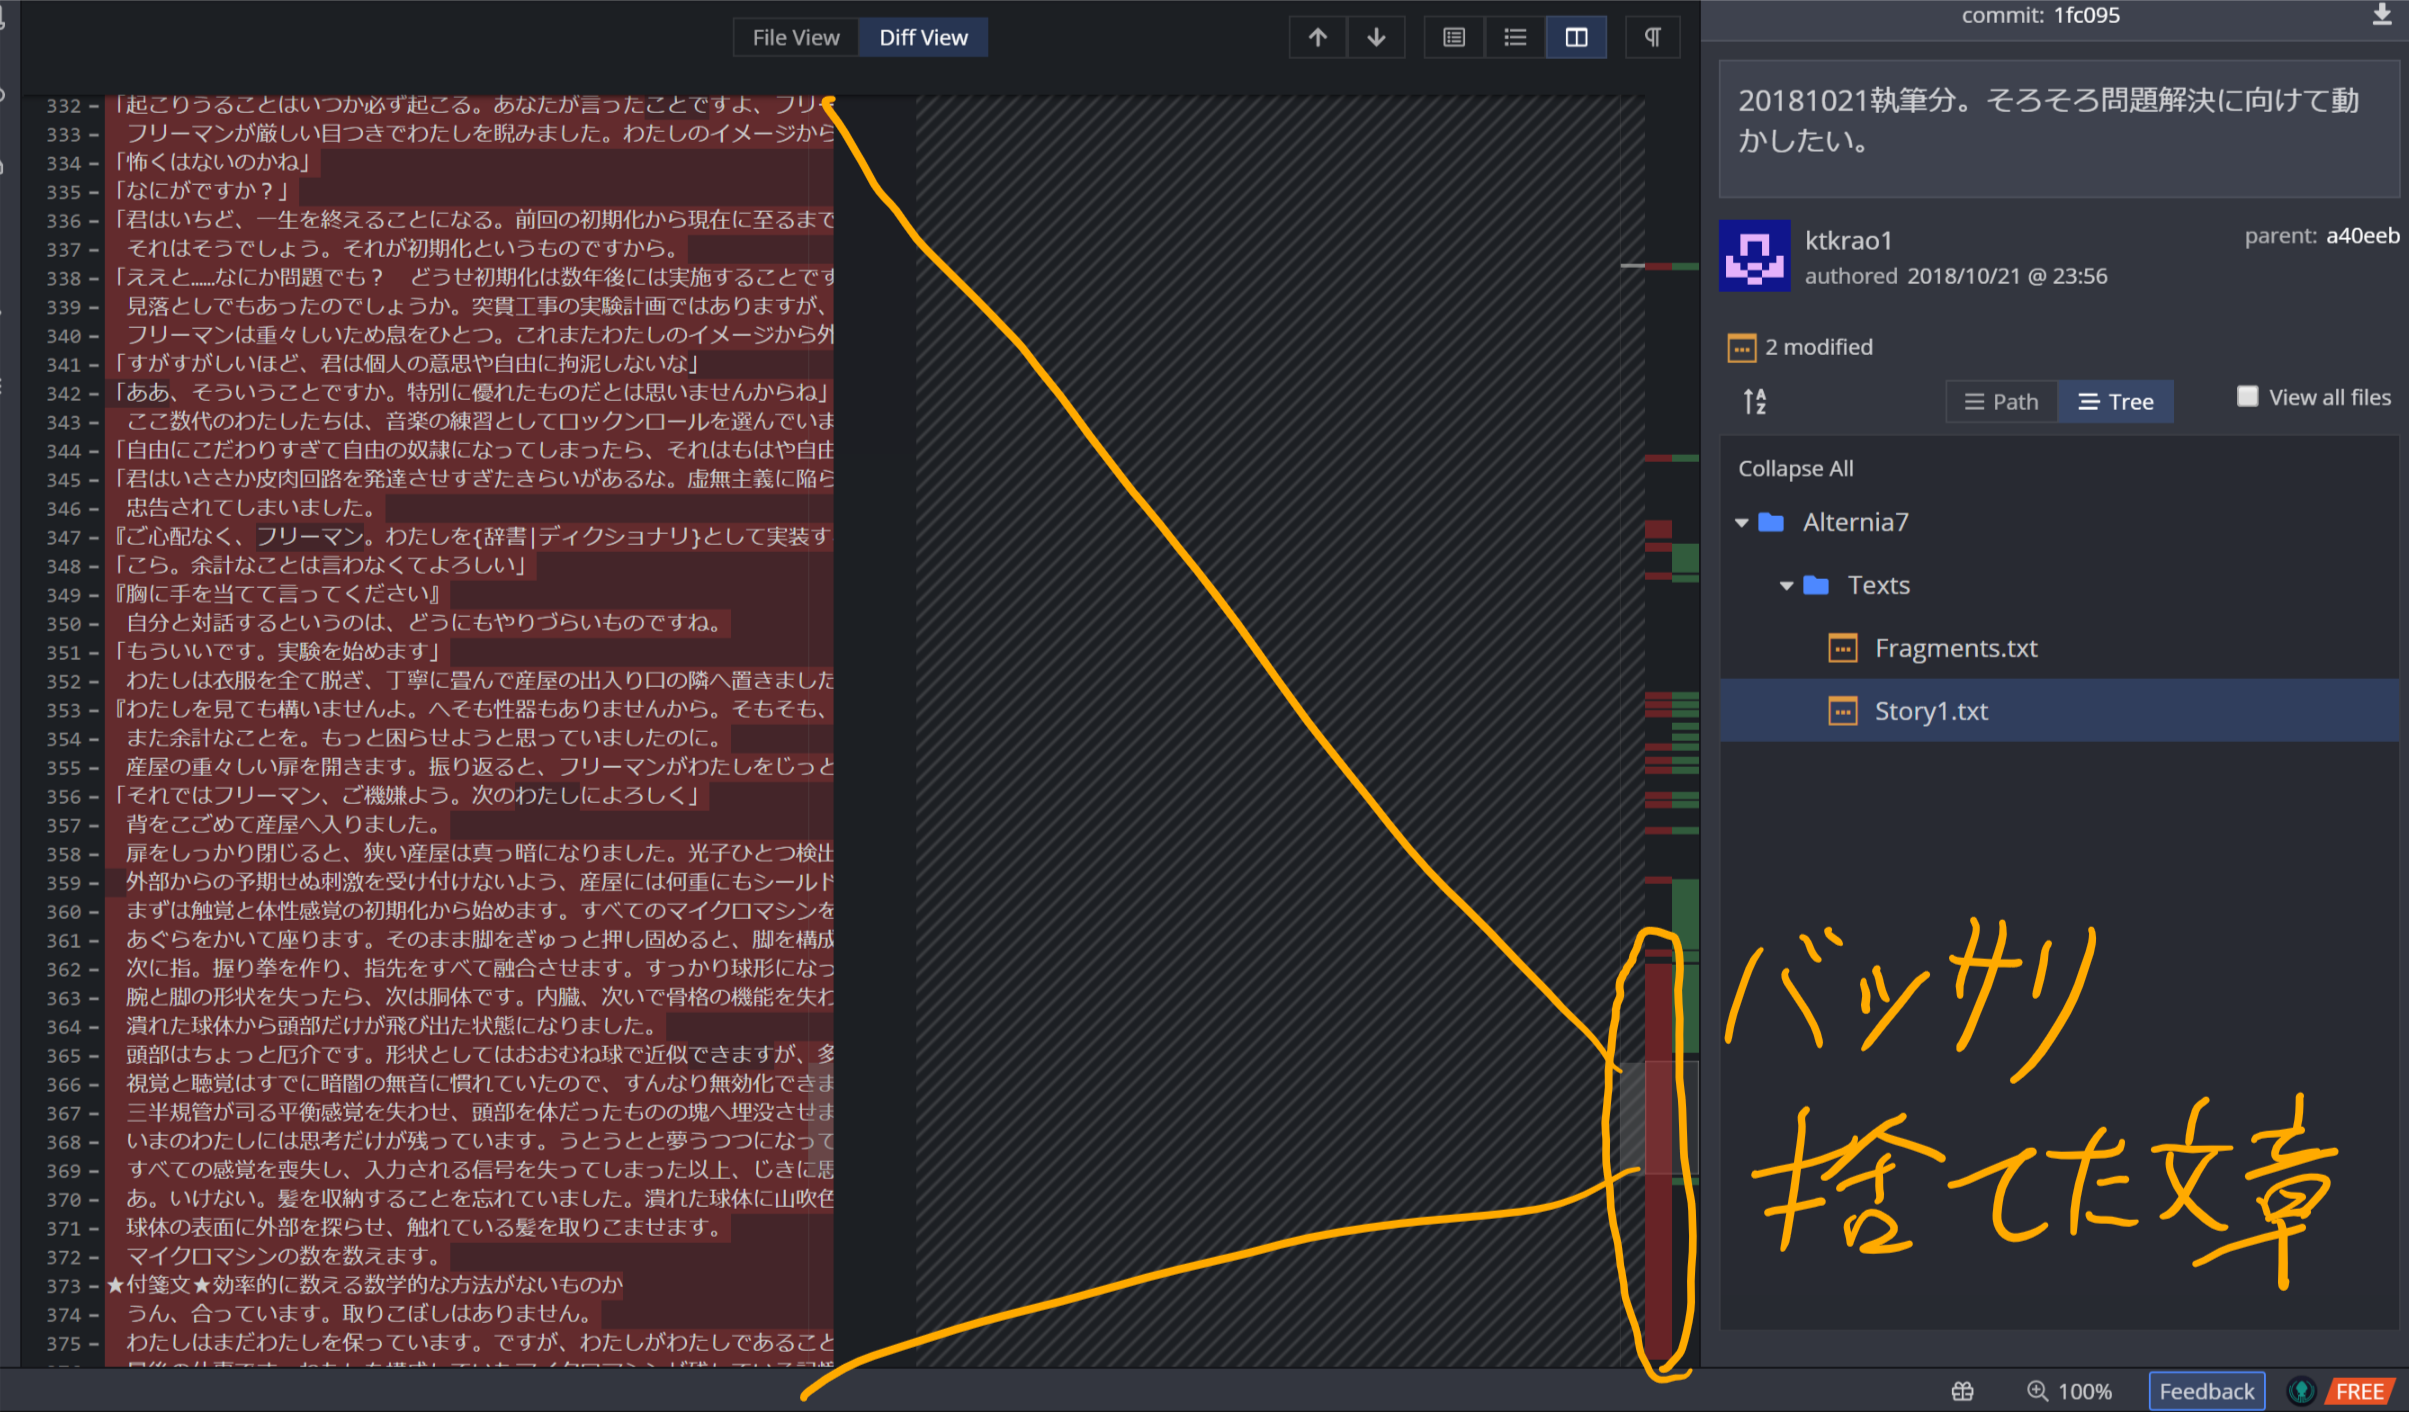Click the GitKraken logo in status bar

click(x=2301, y=1391)
